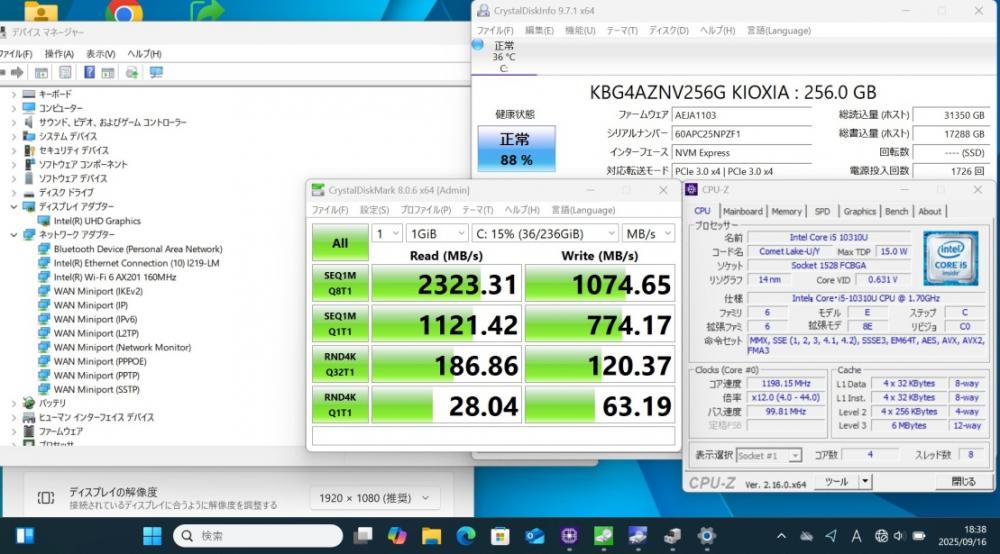Open File Explorer from the taskbar
The height and width of the screenshot is (554, 1000).
point(431,536)
